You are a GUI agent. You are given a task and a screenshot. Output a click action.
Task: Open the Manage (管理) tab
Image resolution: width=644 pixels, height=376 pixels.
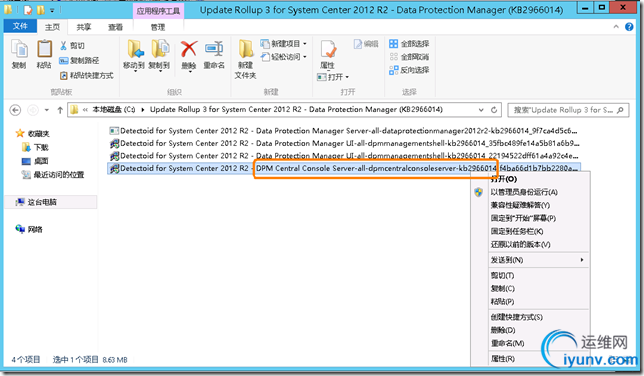[158, 27]
